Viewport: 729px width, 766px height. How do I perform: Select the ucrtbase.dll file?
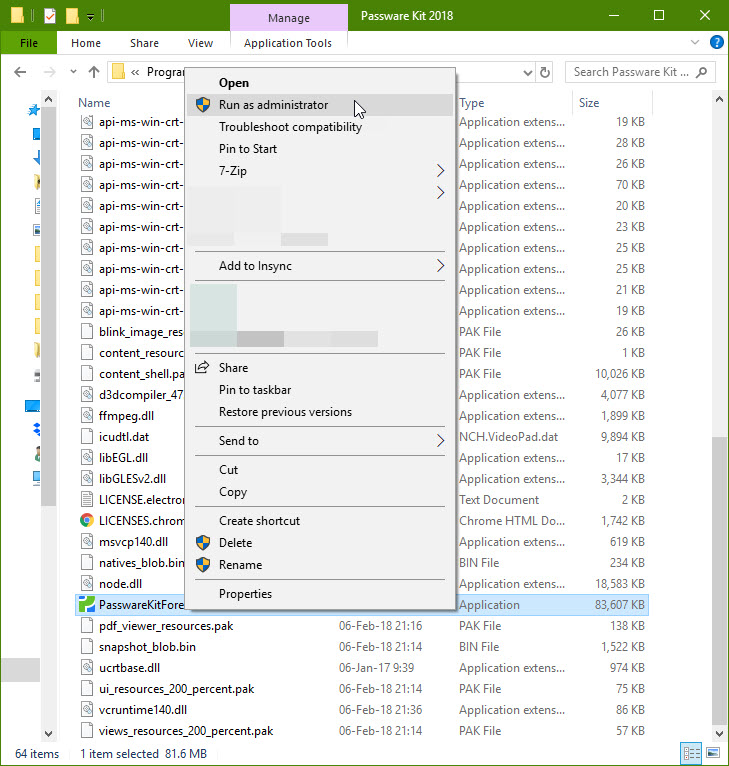[x=129, y=668]
